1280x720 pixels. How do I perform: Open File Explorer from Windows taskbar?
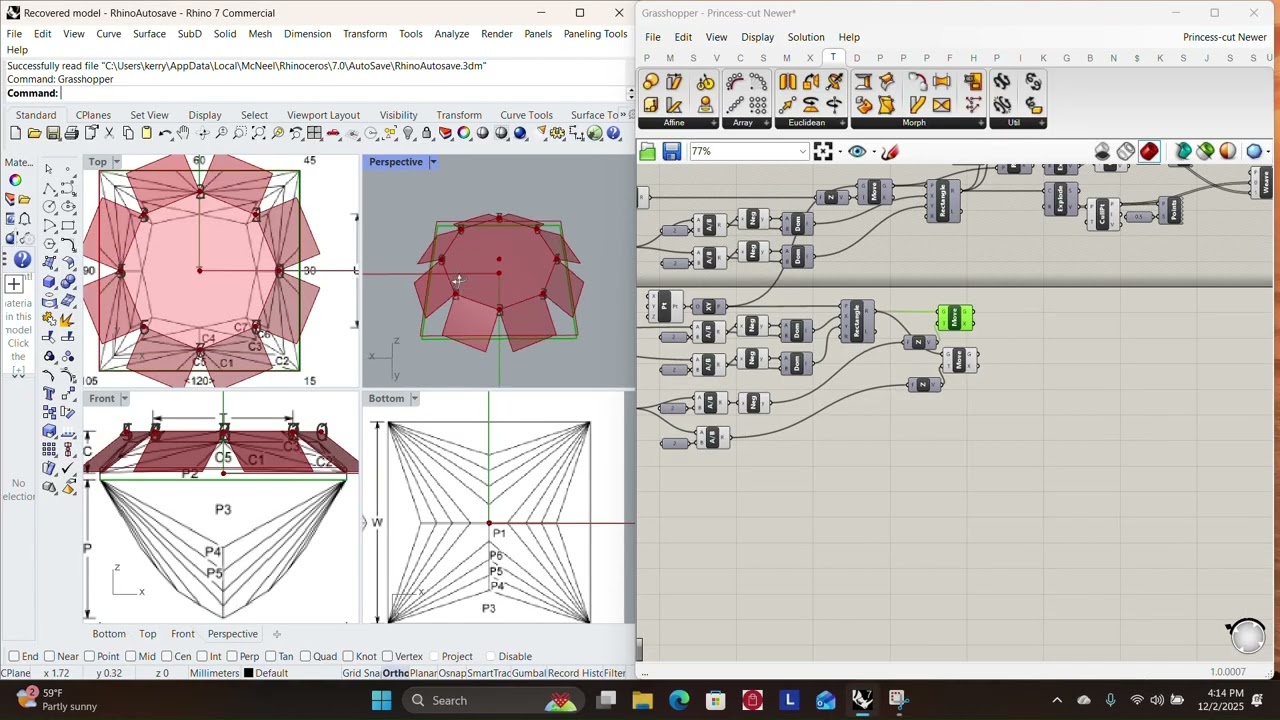[x=642, y=700]
